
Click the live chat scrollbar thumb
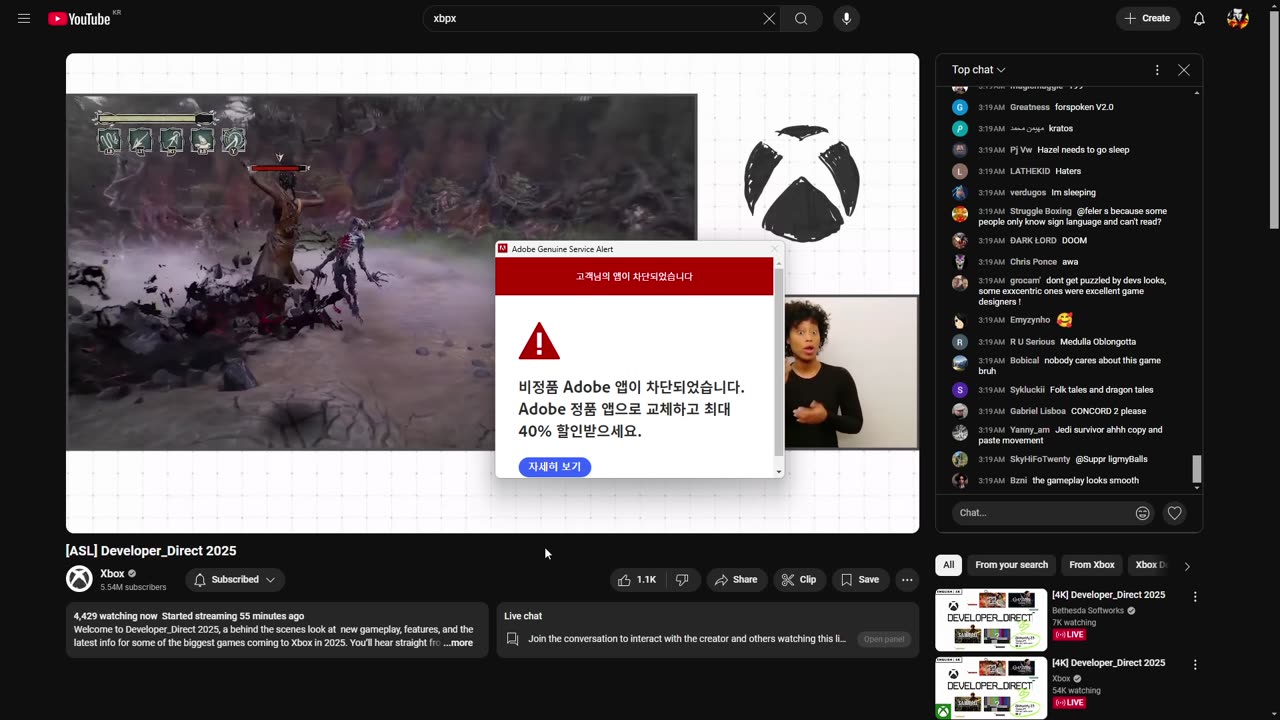(1197, 468)
